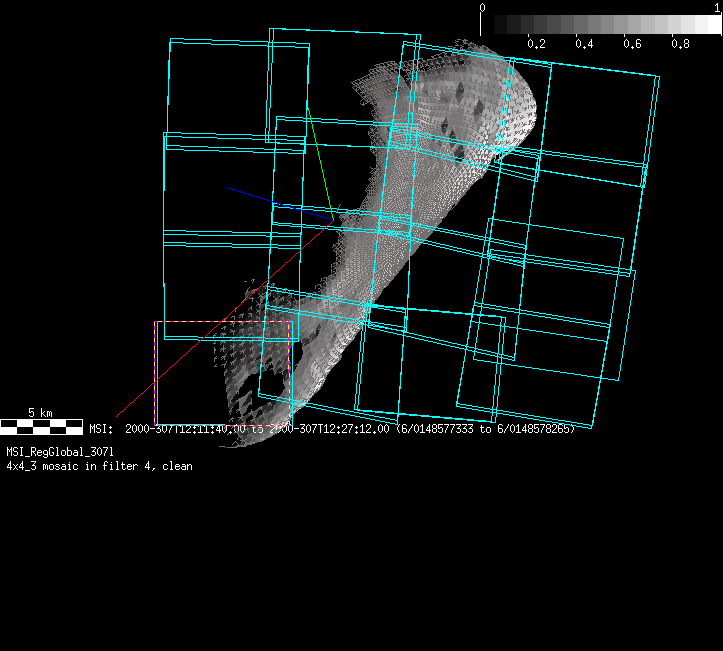The width and height of the screenshot is (723, 651).
Task: Click the "4x4_3 mosaic in filter 4, clean" description
Action: point(99,466)
